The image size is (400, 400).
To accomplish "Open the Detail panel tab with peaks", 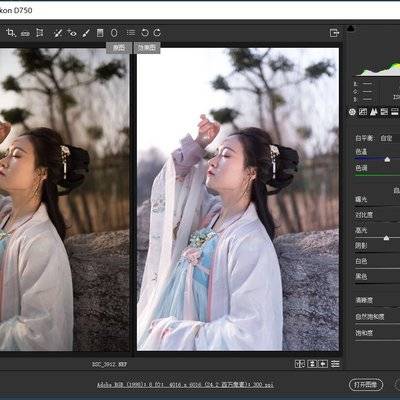I will (x=374, y=112).
